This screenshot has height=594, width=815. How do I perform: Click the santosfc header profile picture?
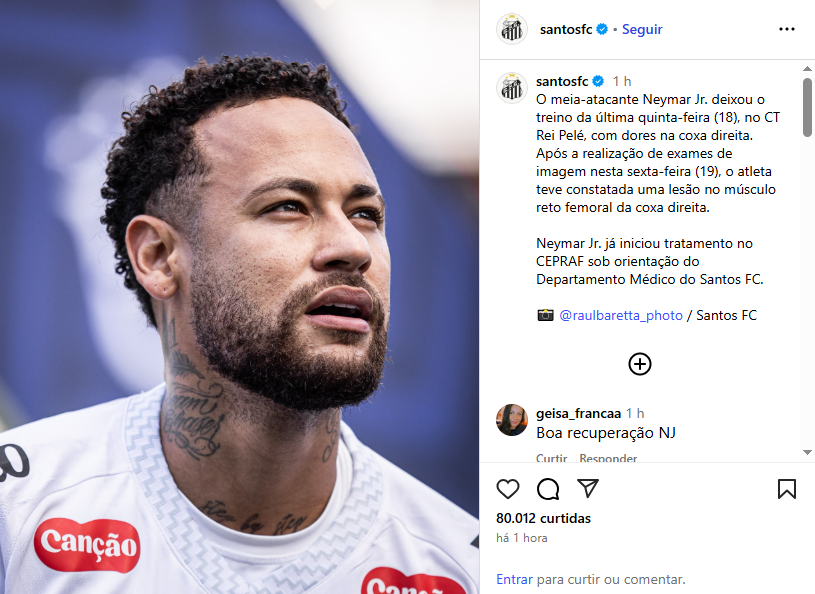point(512,29)
